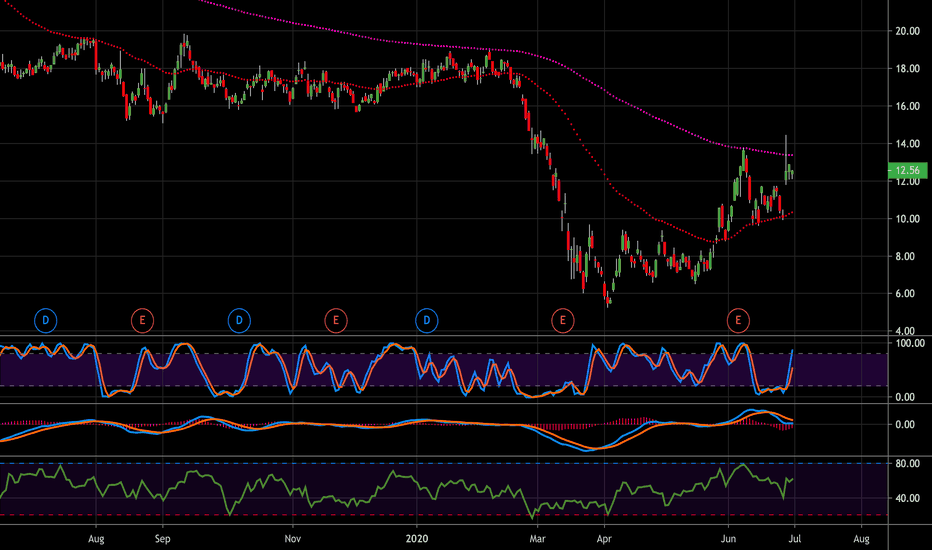This screenshot has height=550, width=932.
Task: Click the 100.00 stochastic scale label
Action: click(910, 343)
